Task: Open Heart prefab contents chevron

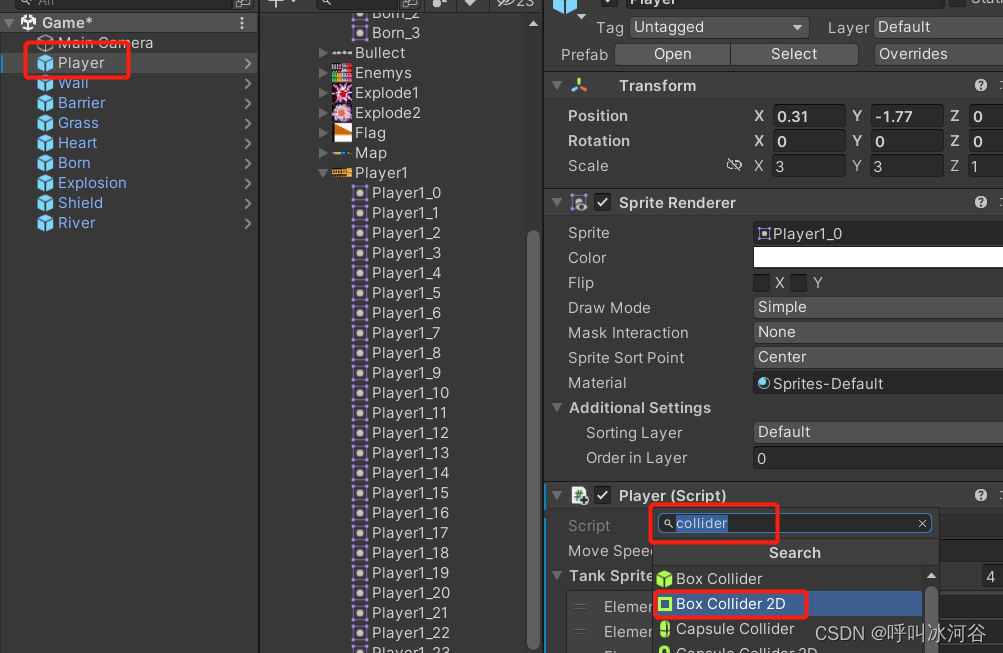Action: tap(248, 143)
